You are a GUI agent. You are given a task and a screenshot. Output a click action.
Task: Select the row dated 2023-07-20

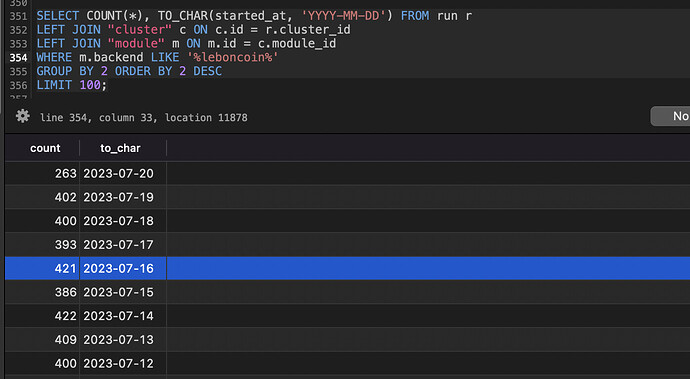point(348,173)
